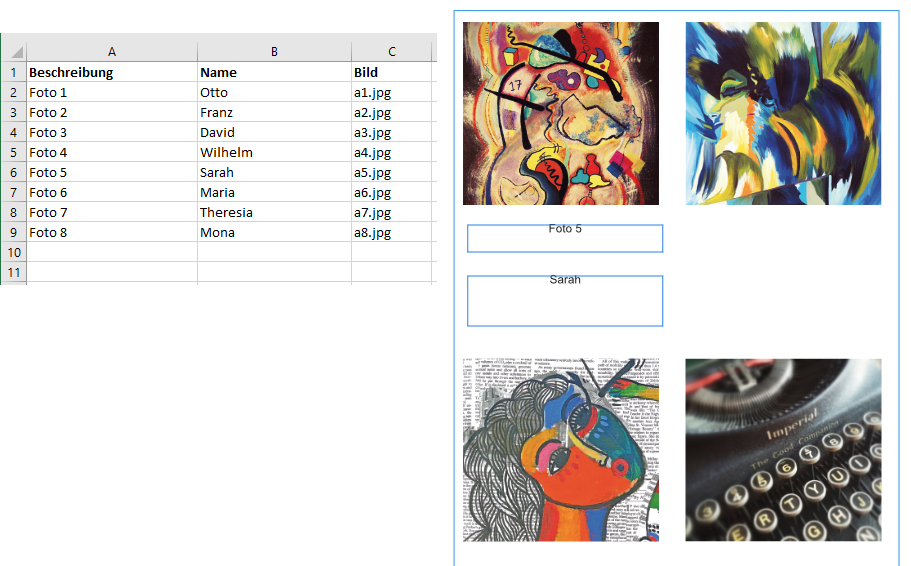This screenshot has height=566, width=911.
Task: Select the blue and yellow brushstroke painting
Action: click(x=783, y=113)
